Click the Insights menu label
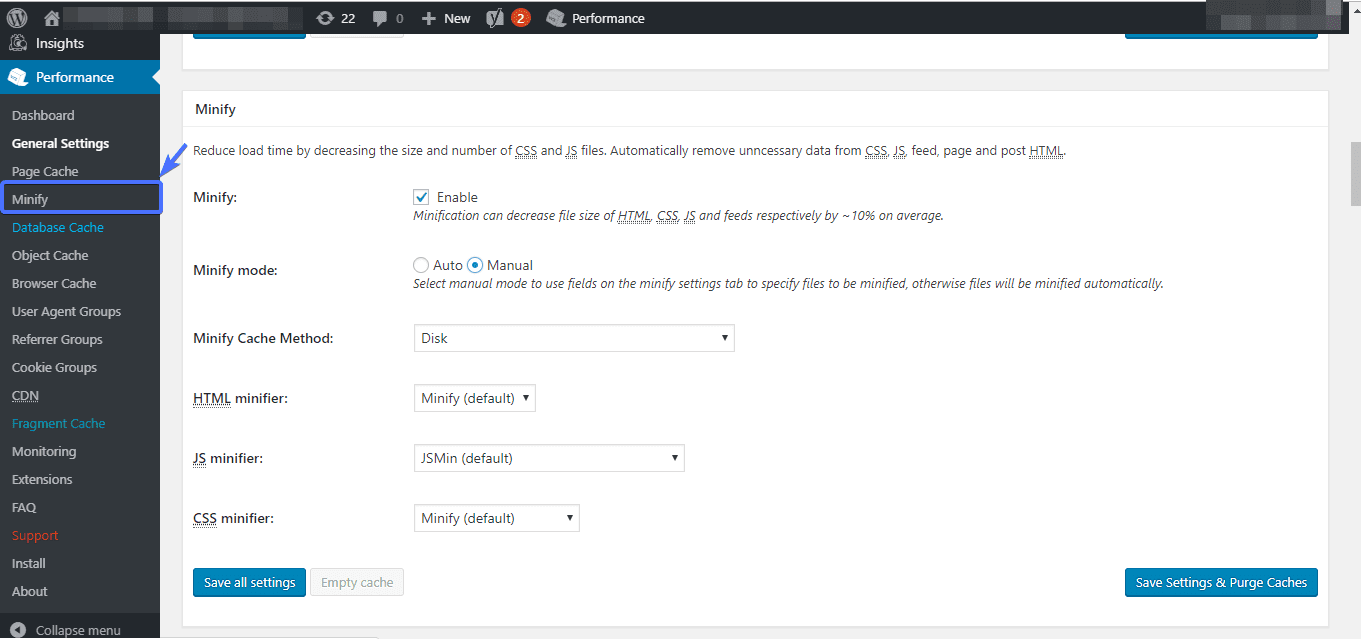The width and height of the screenshot is (1361, 639). [60, 43]
